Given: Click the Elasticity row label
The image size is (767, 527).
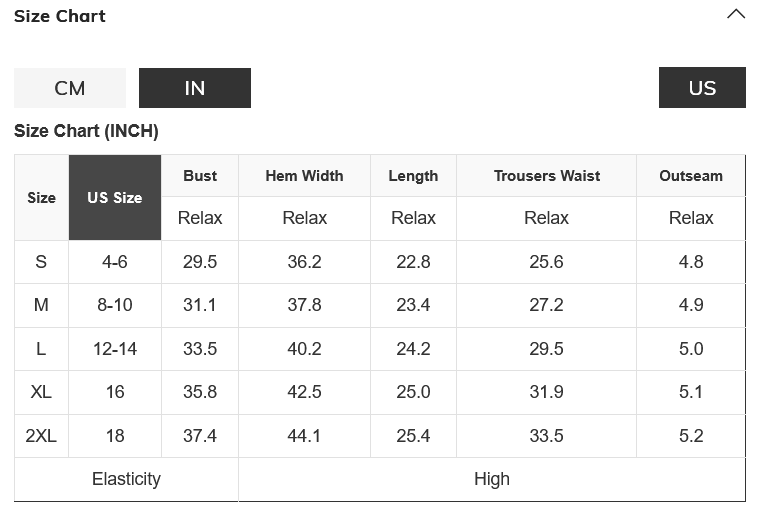Looking at the screenshot, I should pos(126,479).
